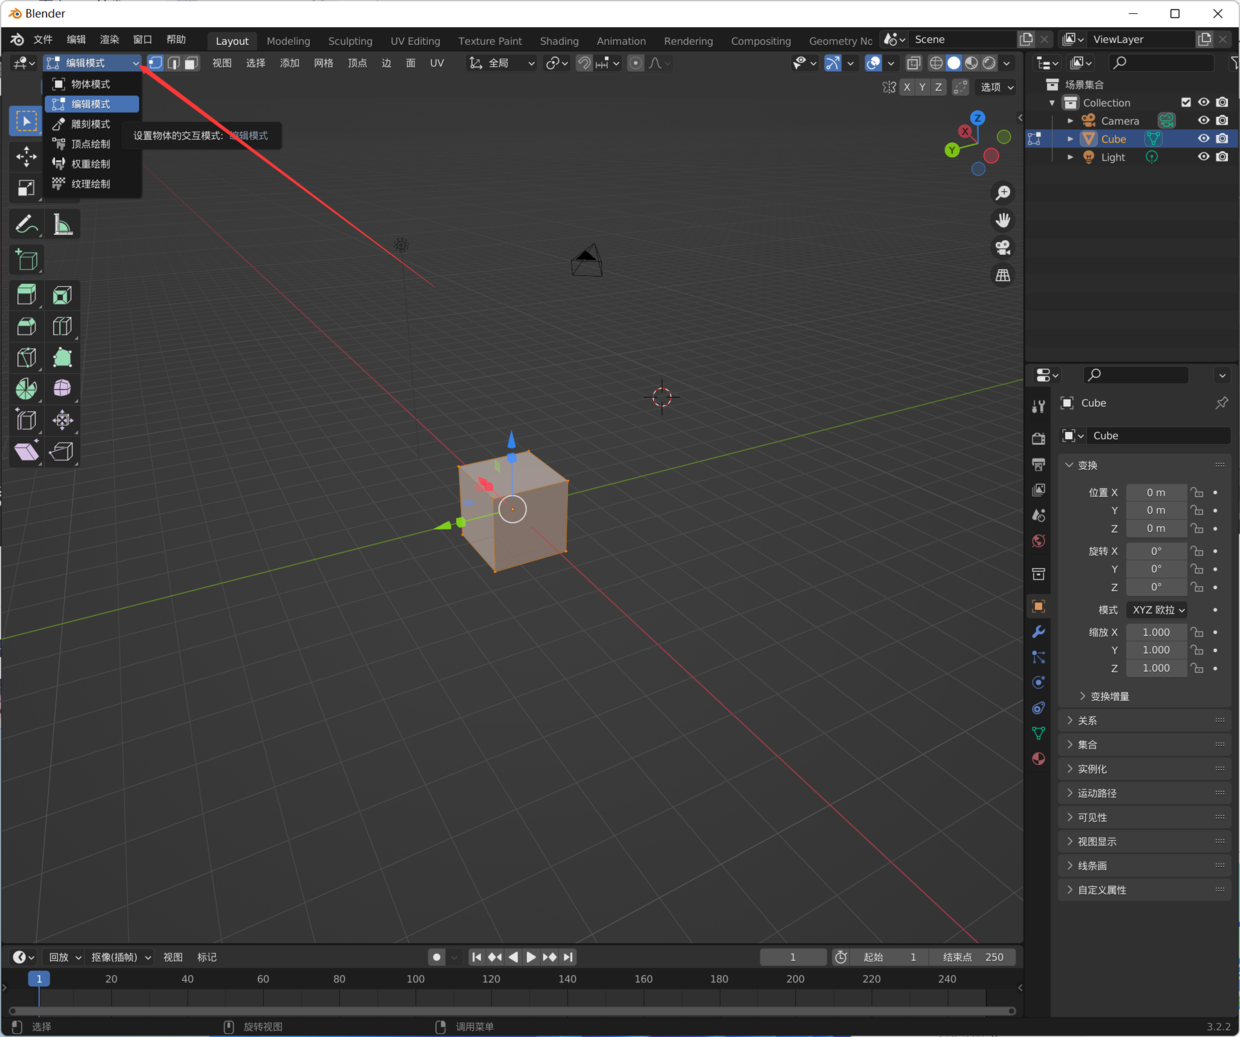Switch to the Modeling workspace tab
This screenshot has width=1240, height=1037.
288,41
